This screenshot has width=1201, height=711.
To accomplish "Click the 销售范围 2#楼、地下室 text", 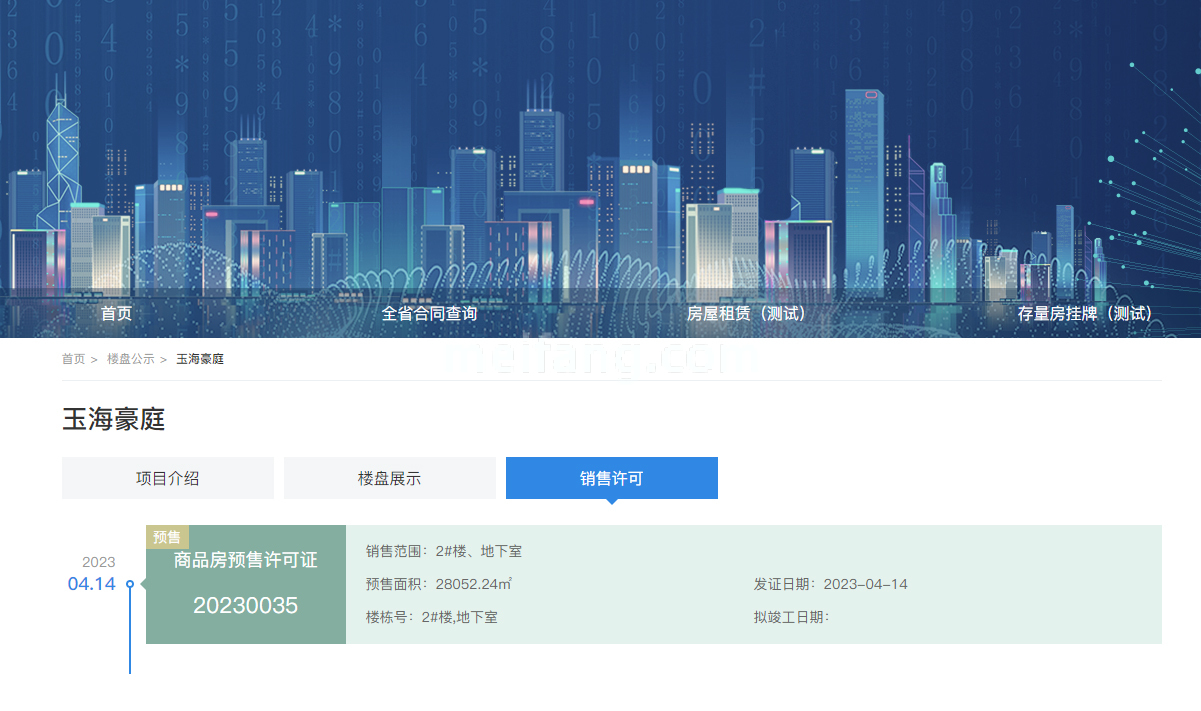I will 444,551.
